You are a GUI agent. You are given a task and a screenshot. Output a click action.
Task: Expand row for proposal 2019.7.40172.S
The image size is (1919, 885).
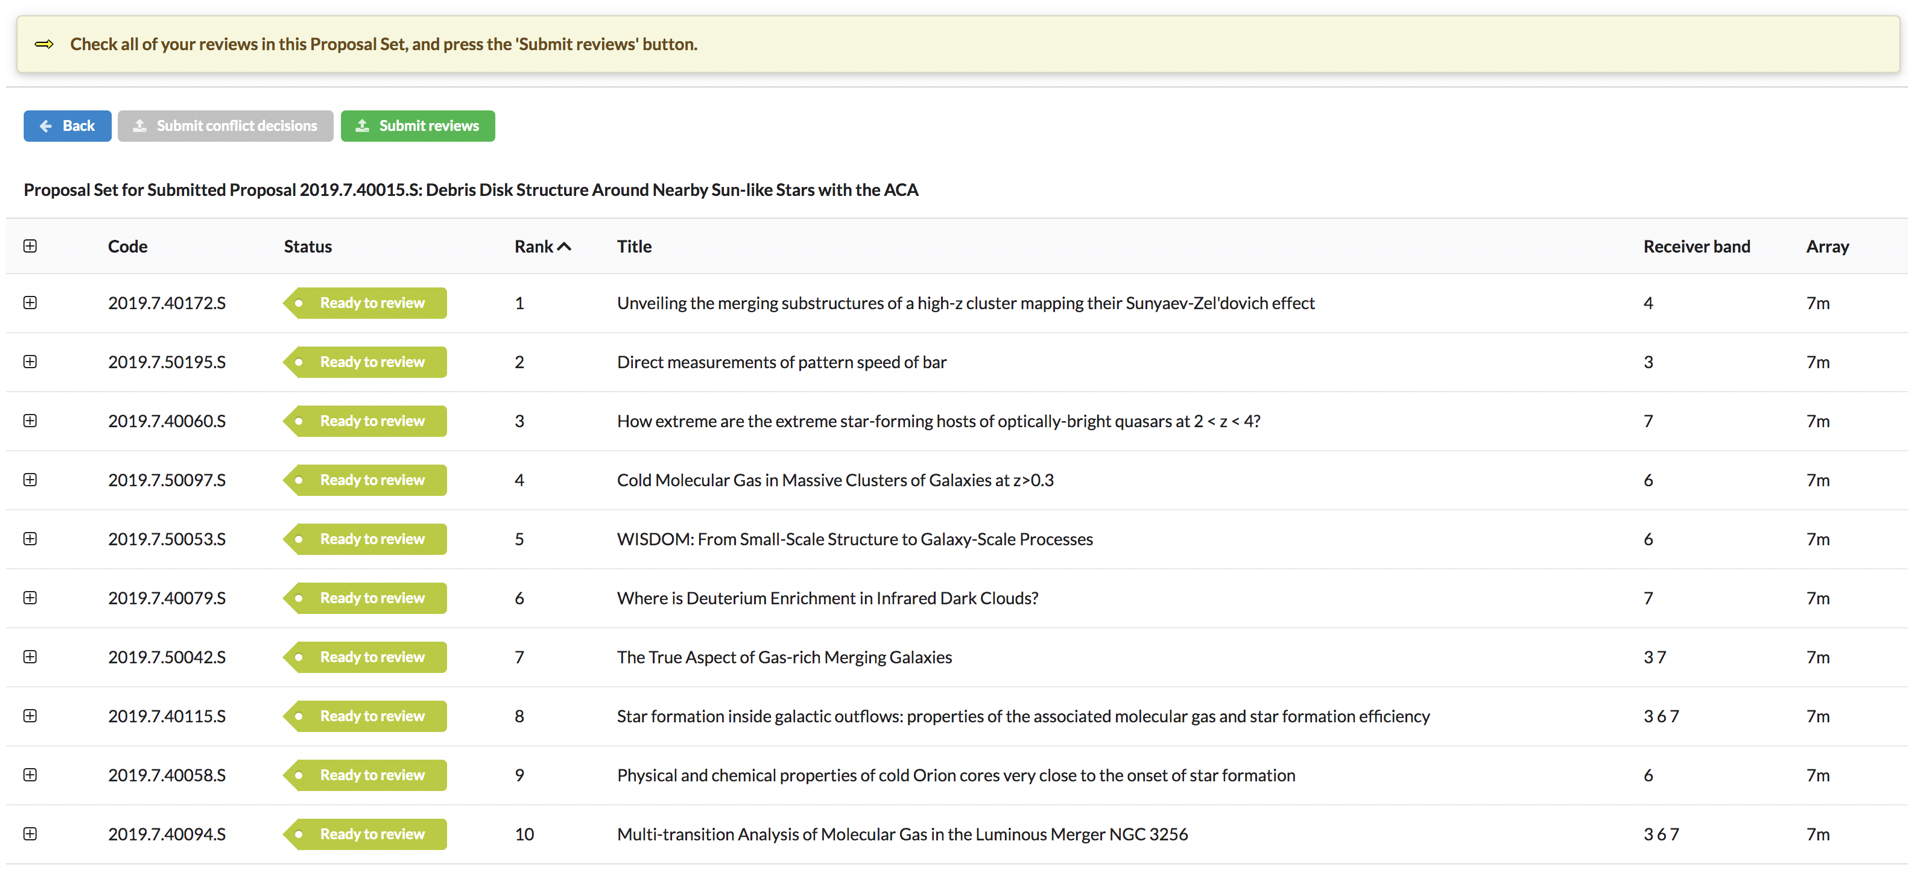[30, 303]
